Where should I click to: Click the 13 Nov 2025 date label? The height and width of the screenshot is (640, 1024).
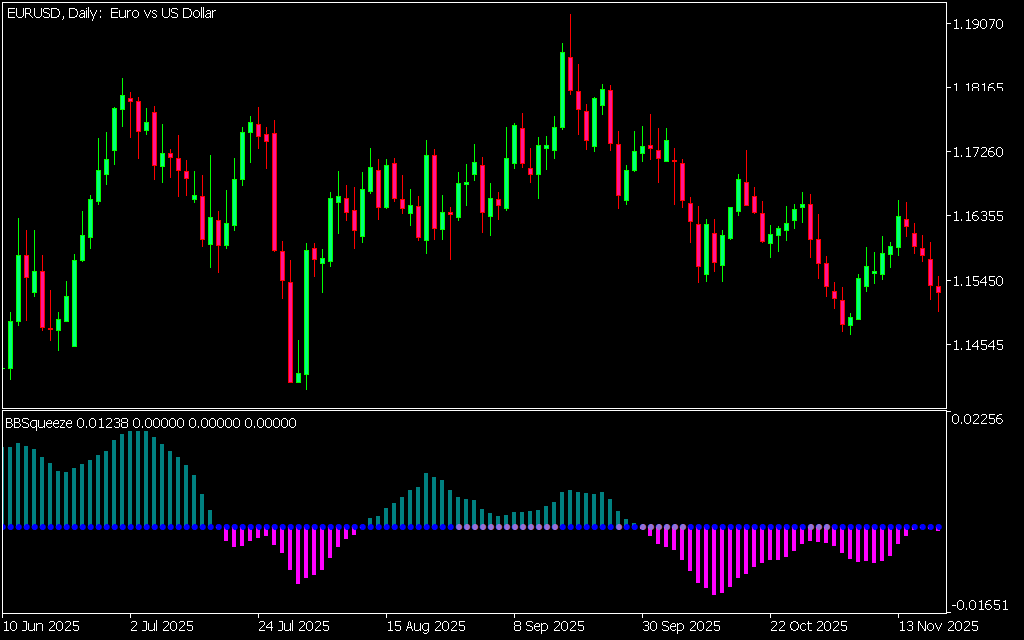pos(936,626)
